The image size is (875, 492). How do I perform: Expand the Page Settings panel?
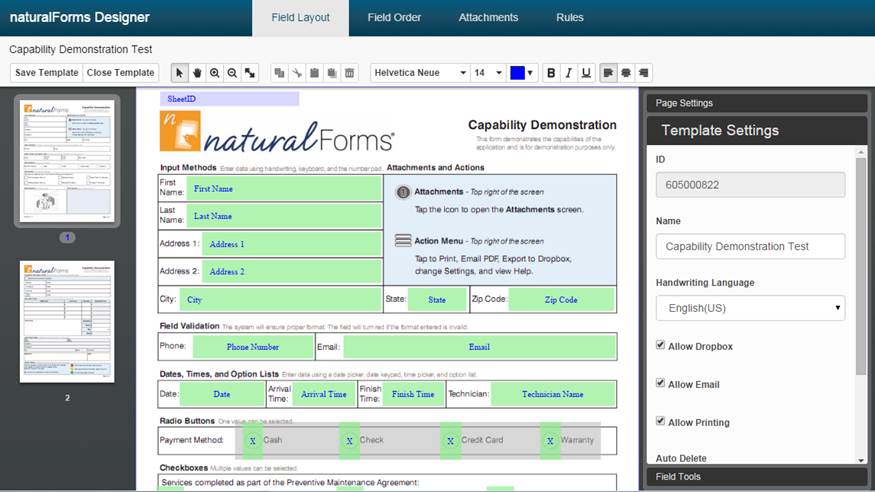[756, 103]
